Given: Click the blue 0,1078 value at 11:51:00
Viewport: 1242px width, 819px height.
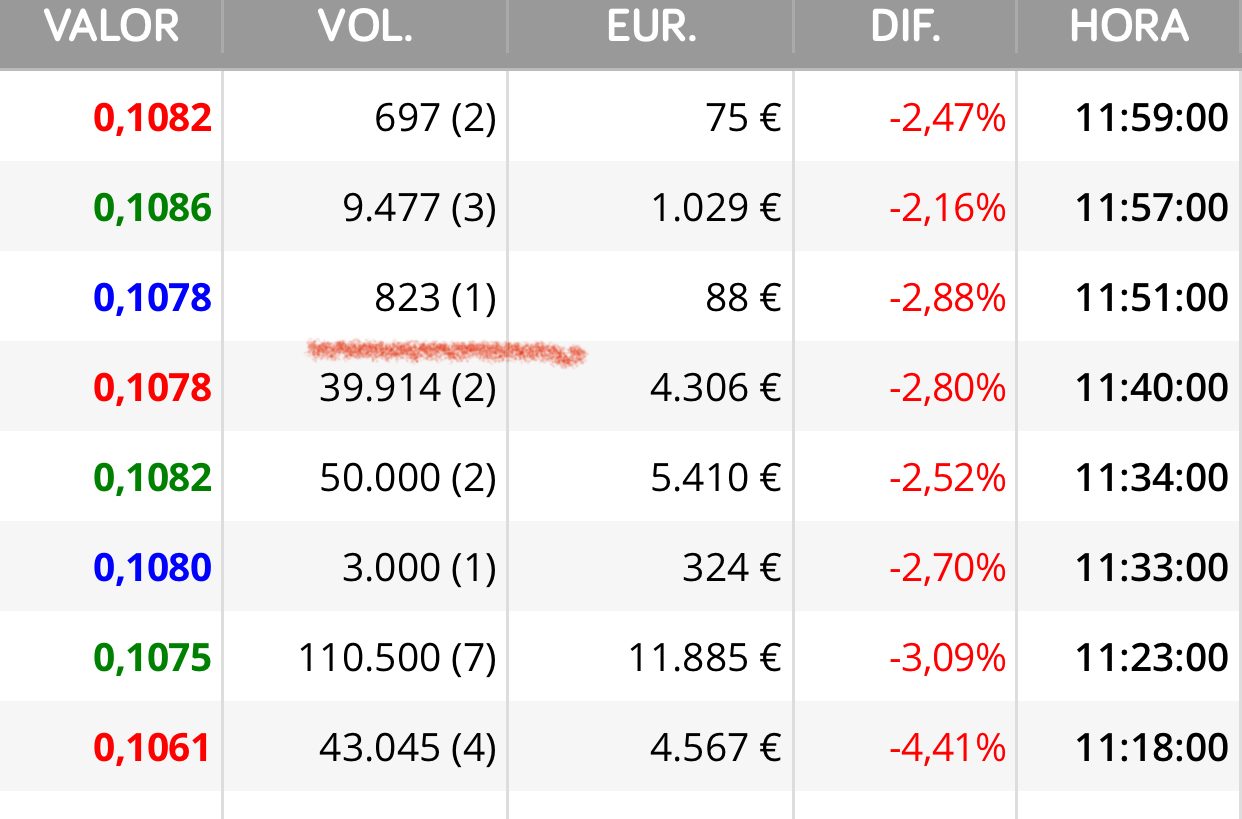Looking at the screenshot, I should click(153, 298).
